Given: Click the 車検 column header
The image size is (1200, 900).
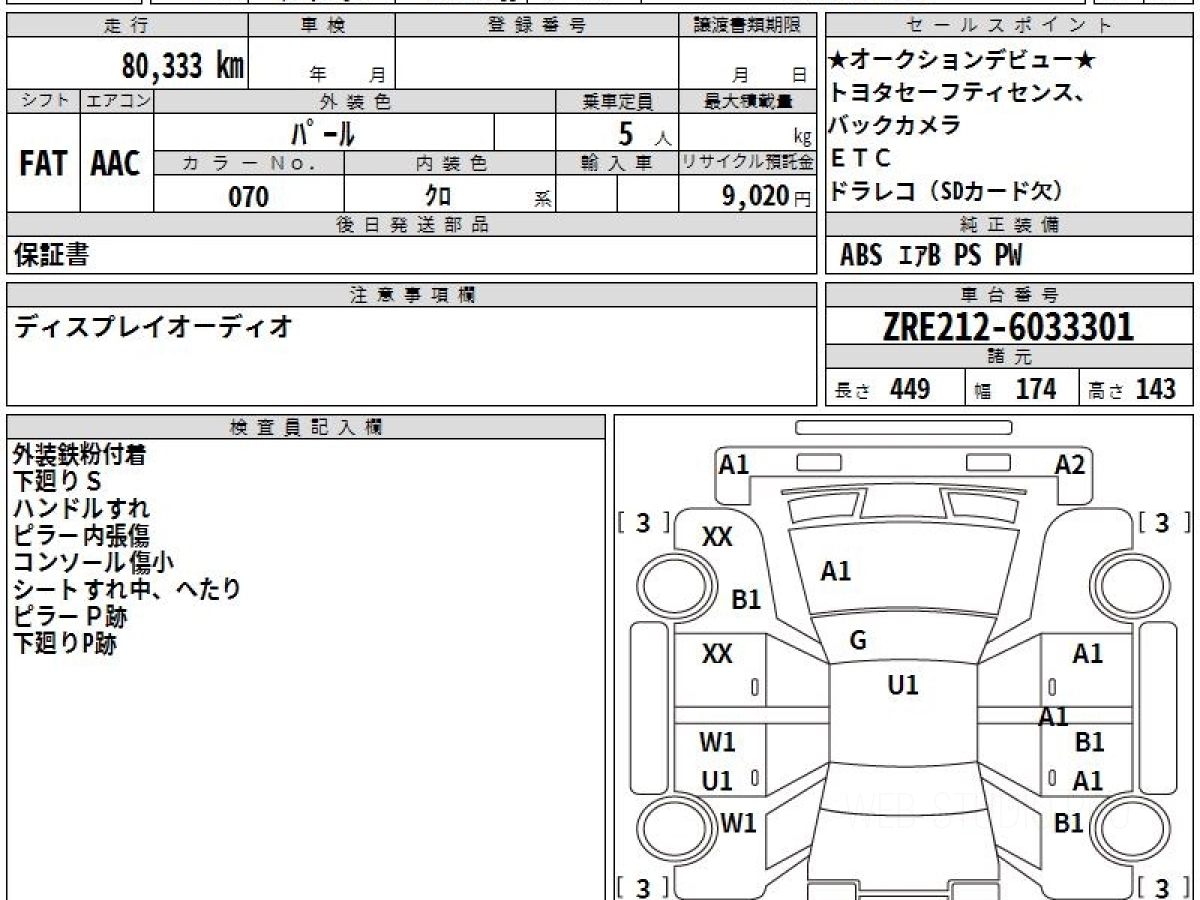Looking at the screenshot, I should [x=322, y=26].
